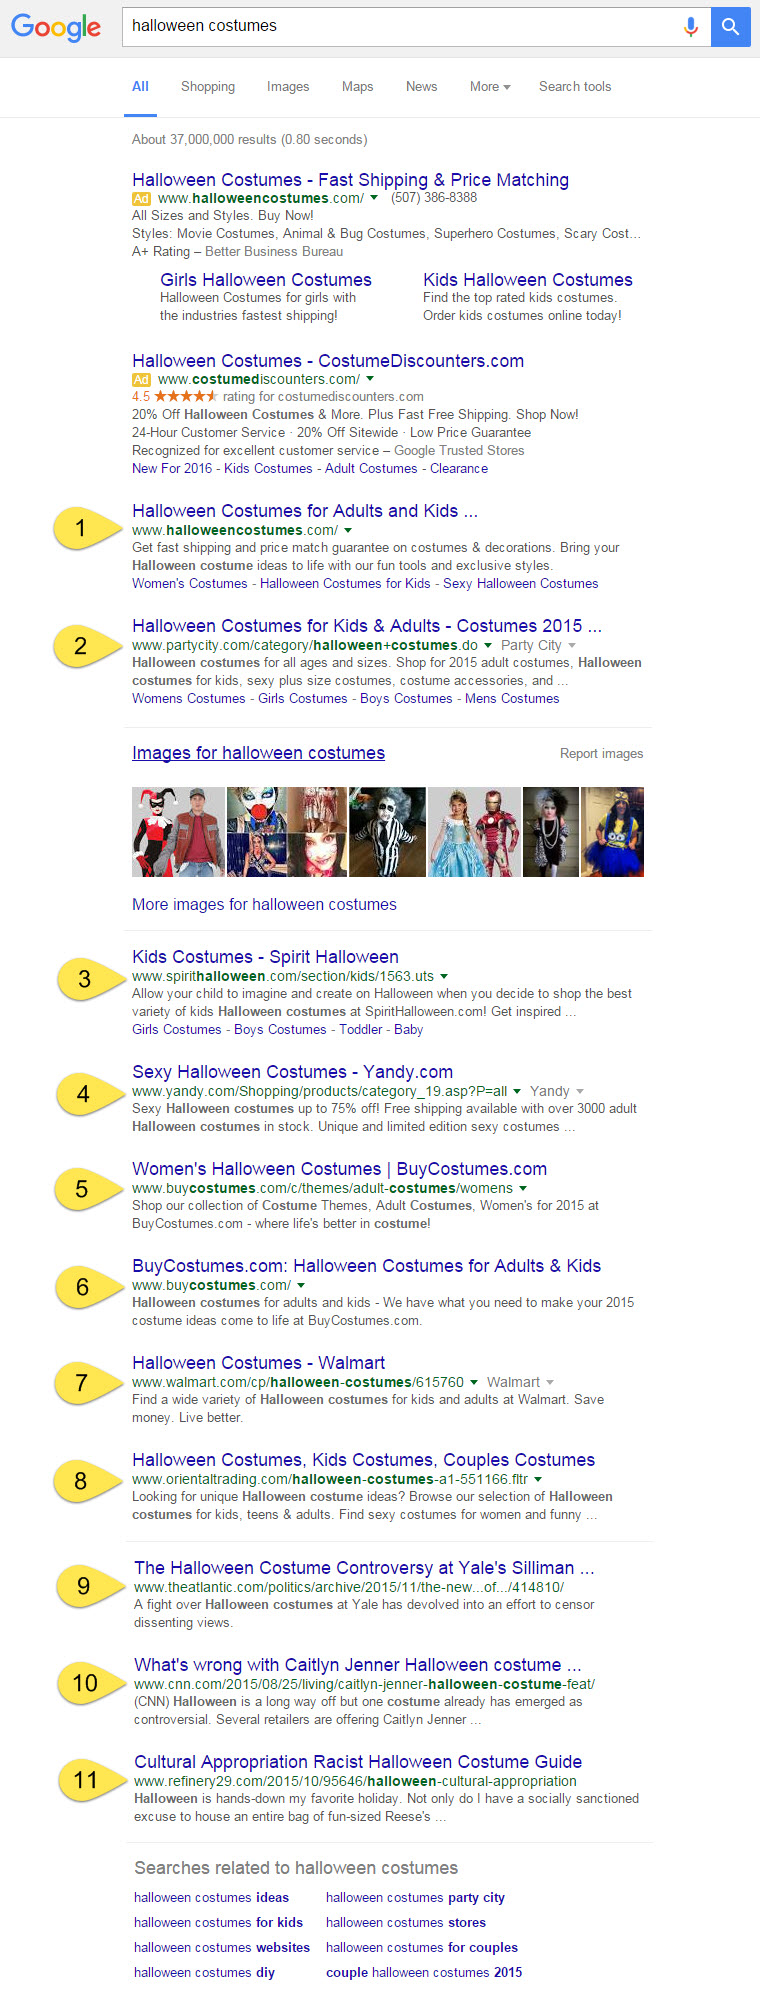Click the search field containing halloween costumes
This screenshot has height=2000, width=760.
[400, 27]
